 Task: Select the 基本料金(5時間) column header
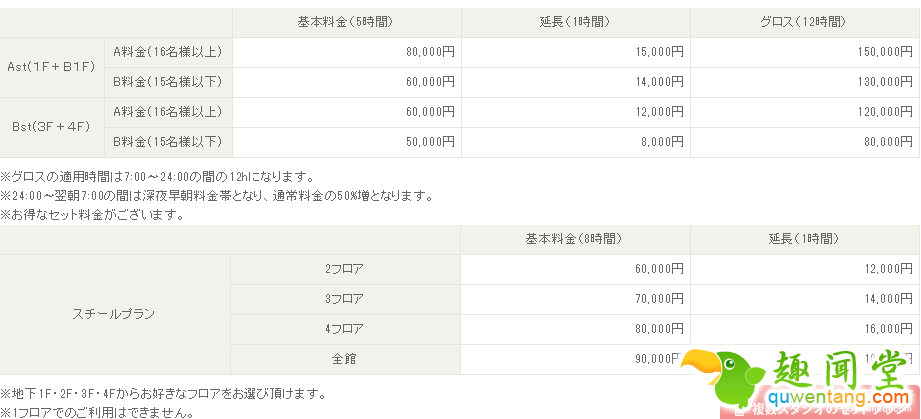coord(347,23)
